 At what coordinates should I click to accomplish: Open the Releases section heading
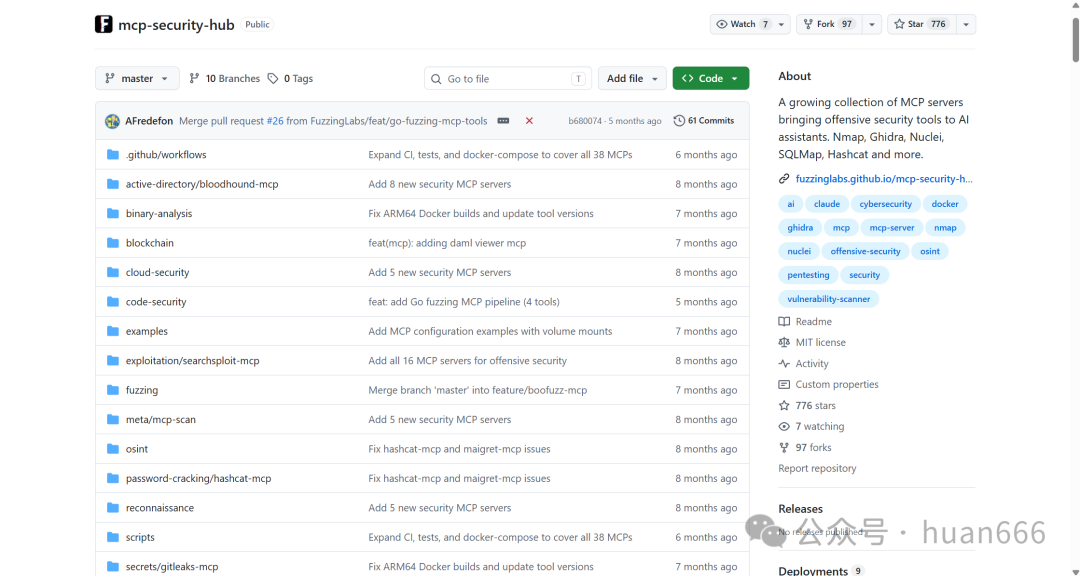[x=800, y=509]
